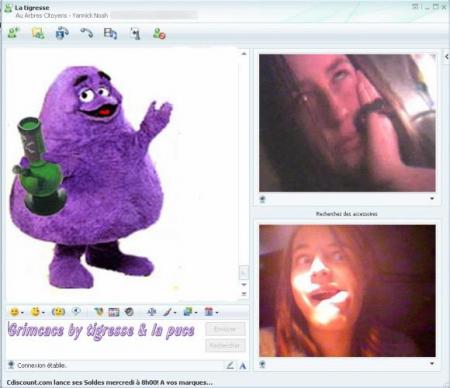Expand dropdown arrow next to paintbrush
Viewport: 450px width, 388px height.
pos(175,313)
